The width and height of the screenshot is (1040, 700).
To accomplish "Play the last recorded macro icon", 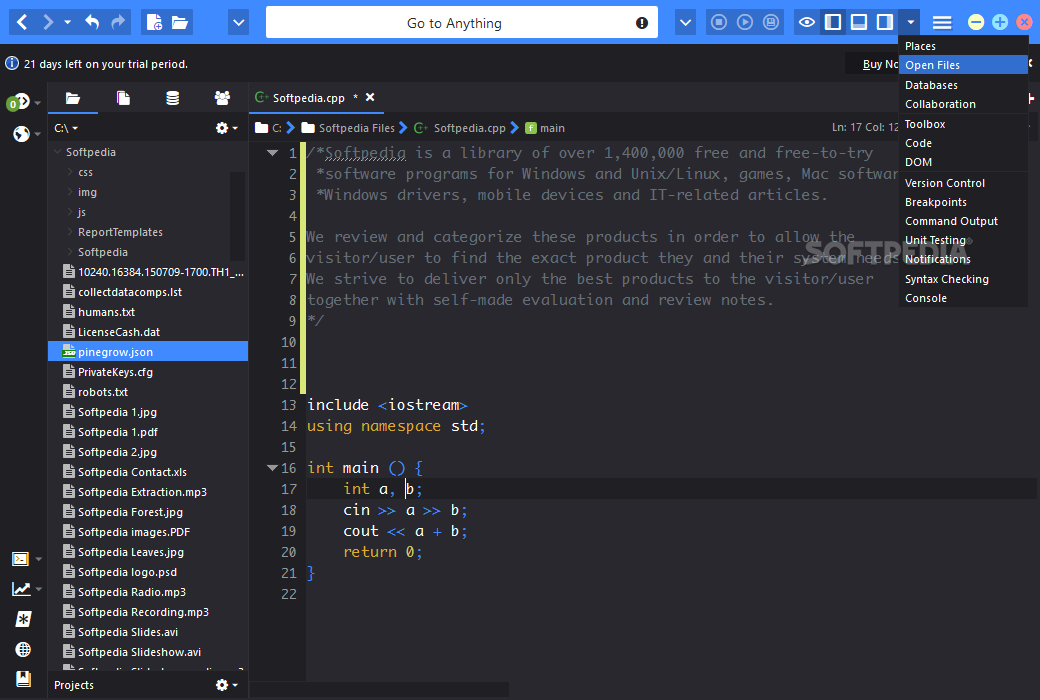I will tap(745, 23).
